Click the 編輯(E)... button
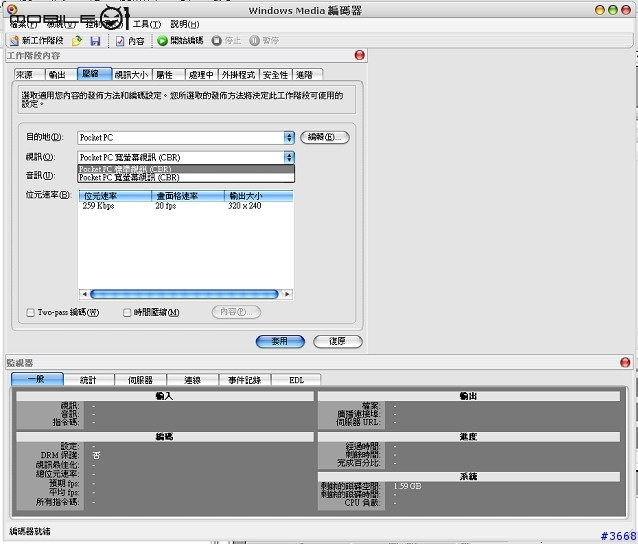This screenshot has width=638, height=544. [x=325, y=137]
